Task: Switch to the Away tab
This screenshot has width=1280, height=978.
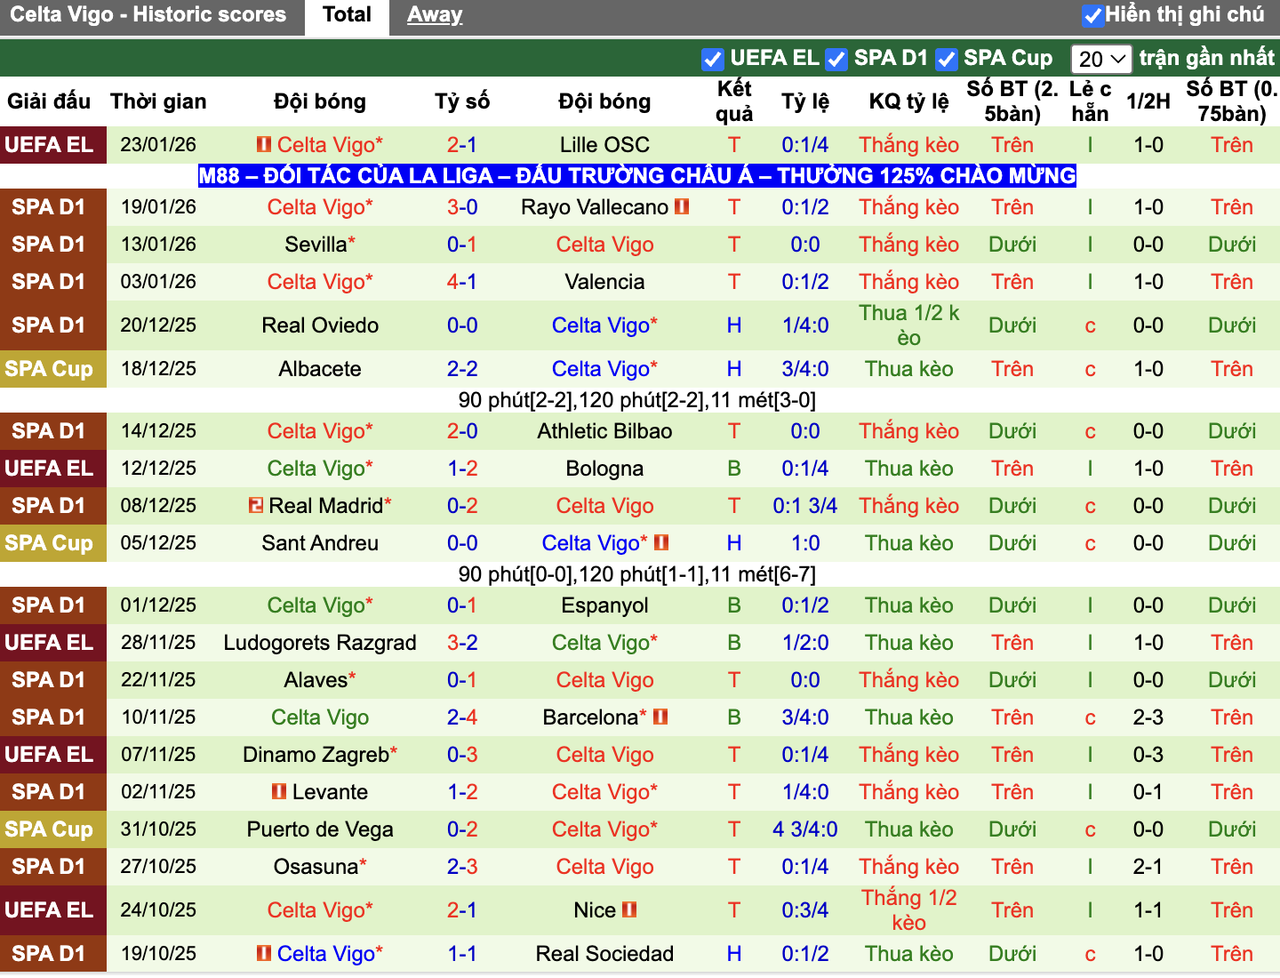Action: [435, 15]
